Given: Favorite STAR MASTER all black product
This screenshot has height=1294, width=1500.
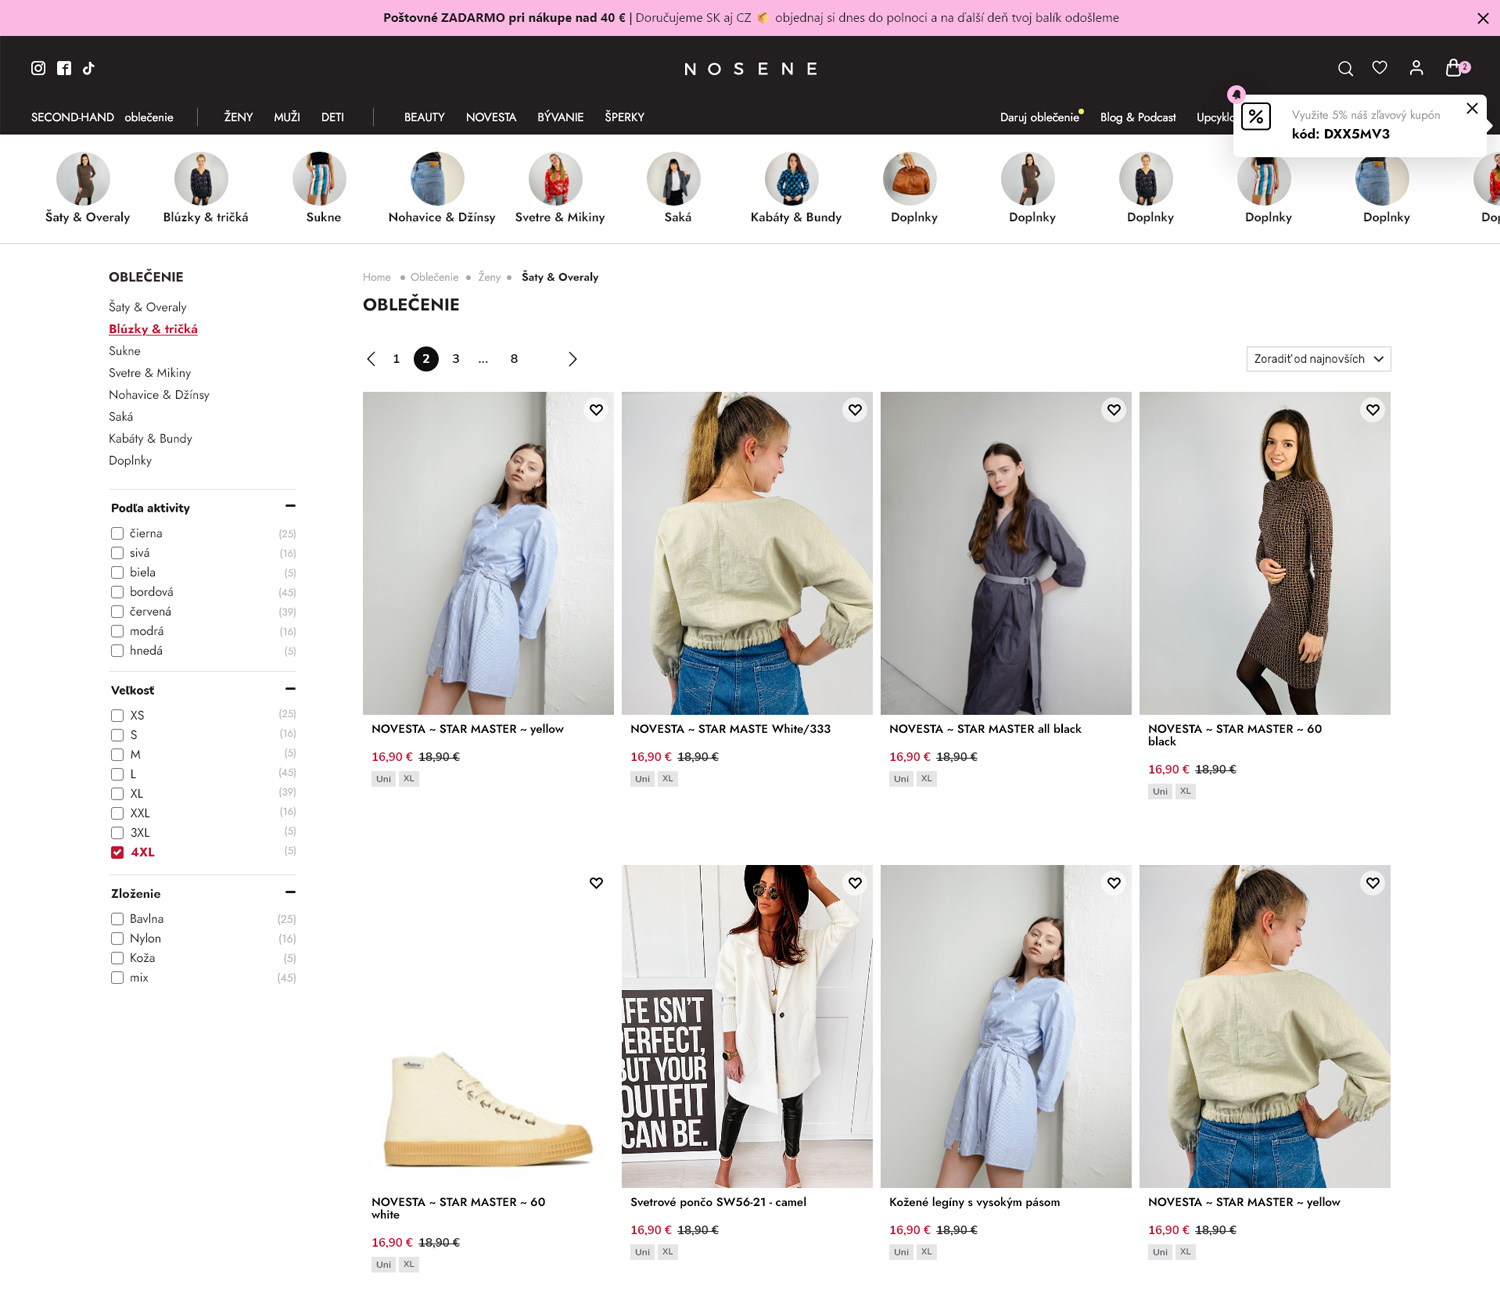Looking at the screenshot, I should pos(1114,410).
